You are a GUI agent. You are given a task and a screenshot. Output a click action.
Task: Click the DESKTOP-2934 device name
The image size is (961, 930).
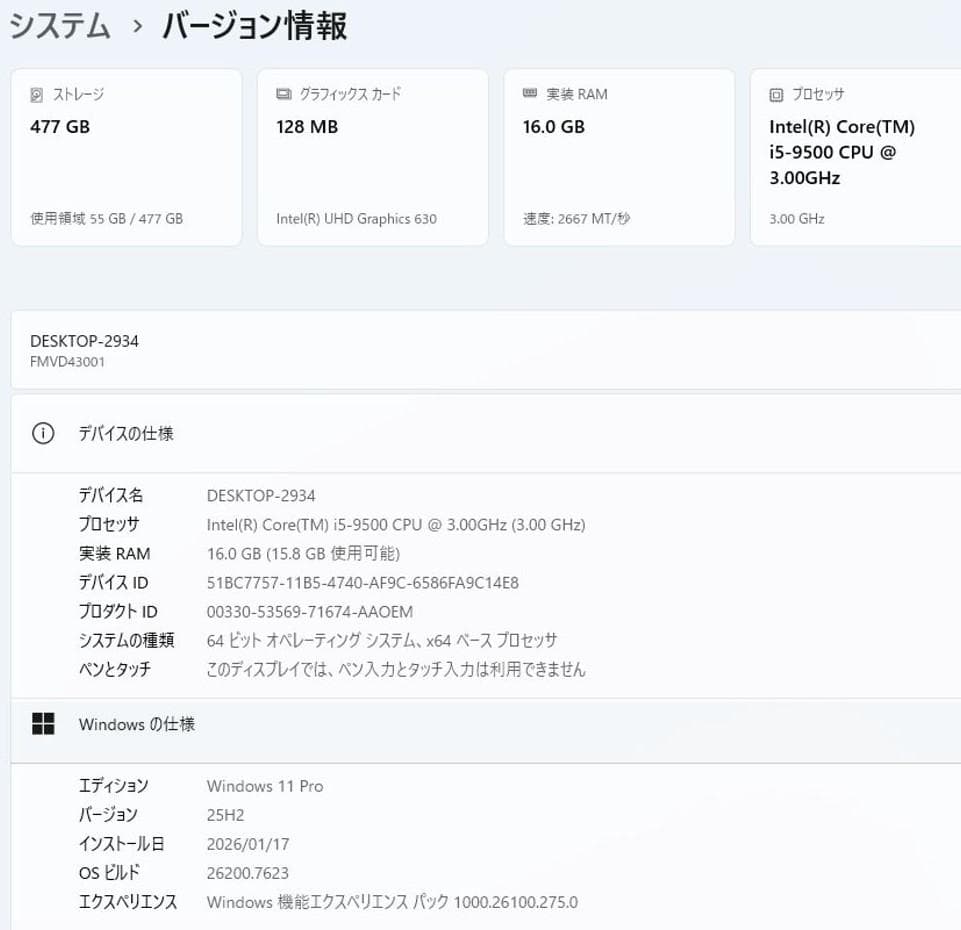coord(84,341)
